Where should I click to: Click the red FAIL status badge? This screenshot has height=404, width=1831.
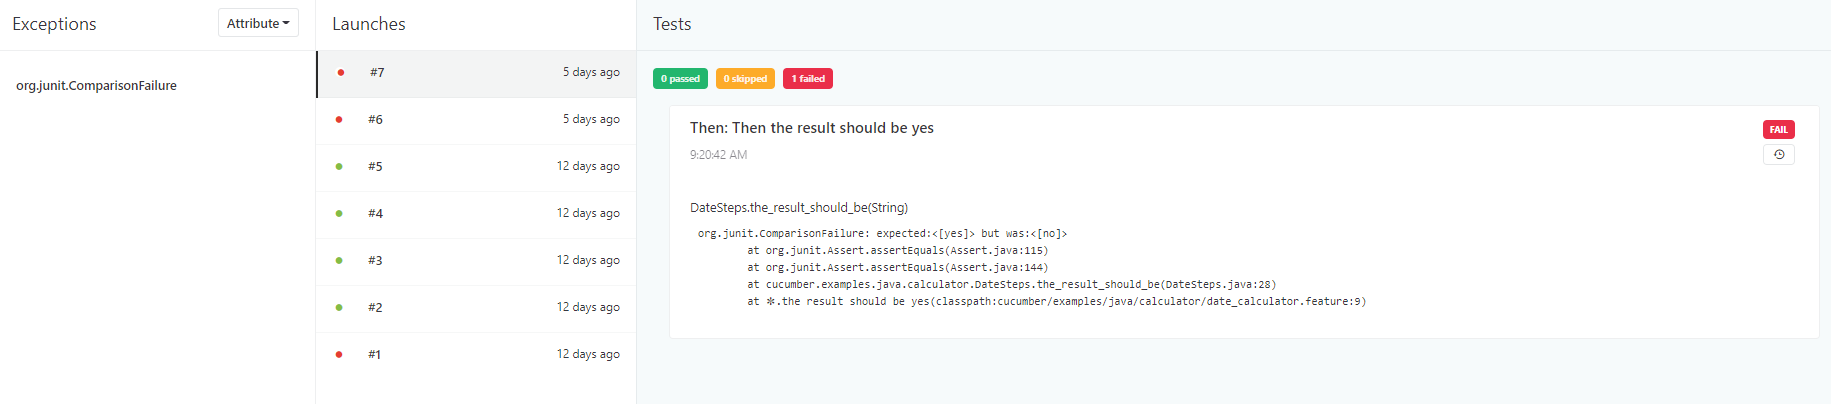point(1778,129)
